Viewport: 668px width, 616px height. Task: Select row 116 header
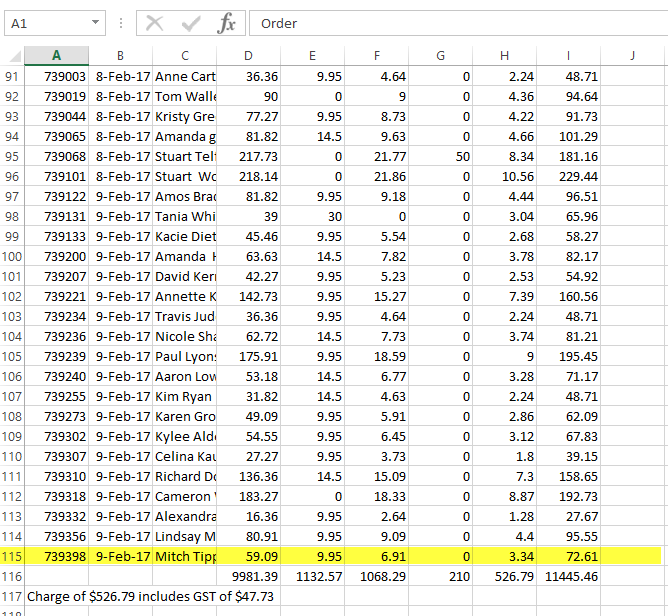pyautogui.click(x=12, y=576)
